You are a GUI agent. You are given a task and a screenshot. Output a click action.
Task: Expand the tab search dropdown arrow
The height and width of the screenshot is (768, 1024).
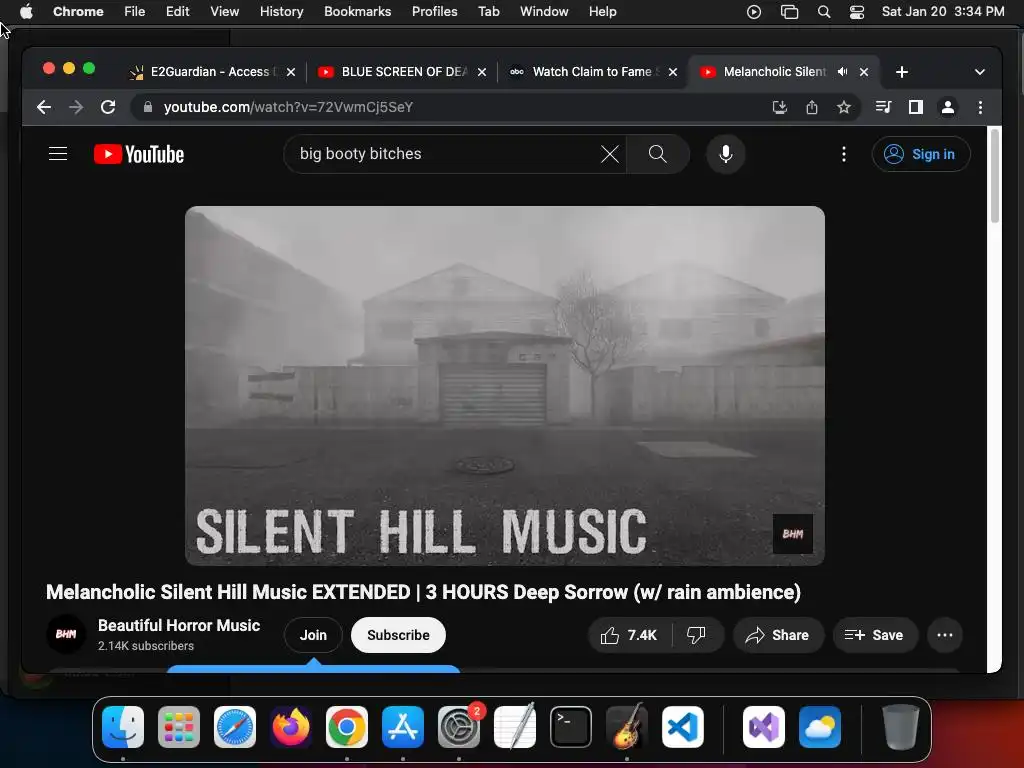pyautogui.click(x=980, y=72)
